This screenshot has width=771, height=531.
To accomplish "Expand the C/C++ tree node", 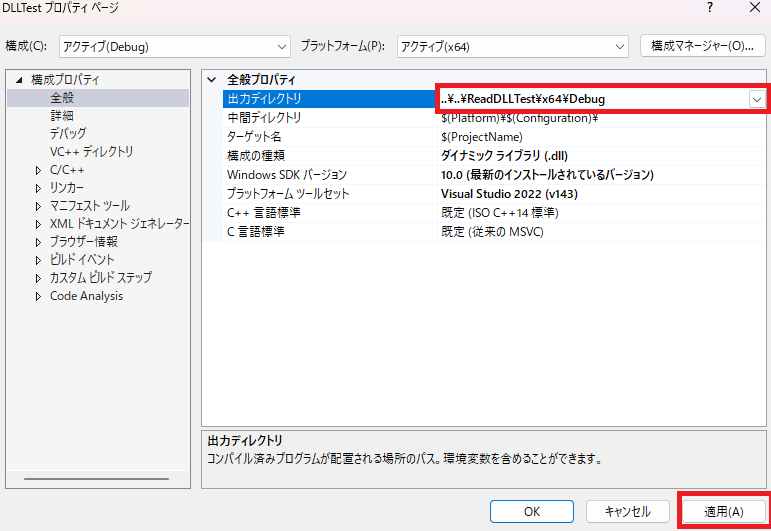I will pyautogui.click(x=38, y=170).
